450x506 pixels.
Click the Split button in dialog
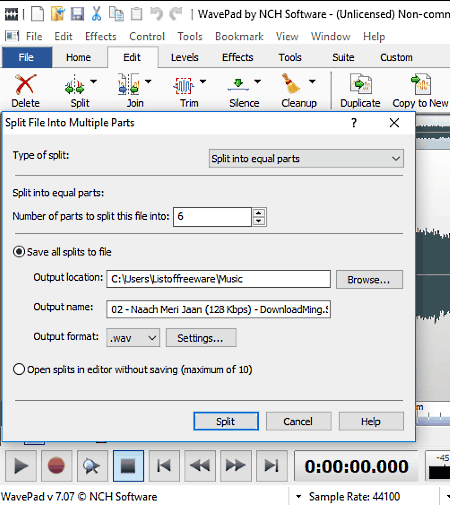point(226,421)
